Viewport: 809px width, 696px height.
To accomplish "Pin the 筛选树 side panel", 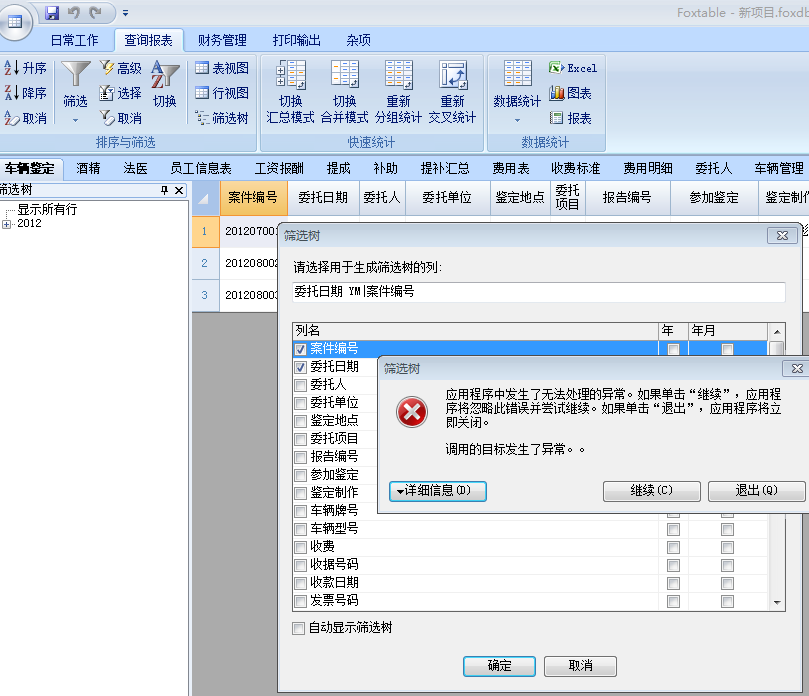I will (x=165, y=190).
